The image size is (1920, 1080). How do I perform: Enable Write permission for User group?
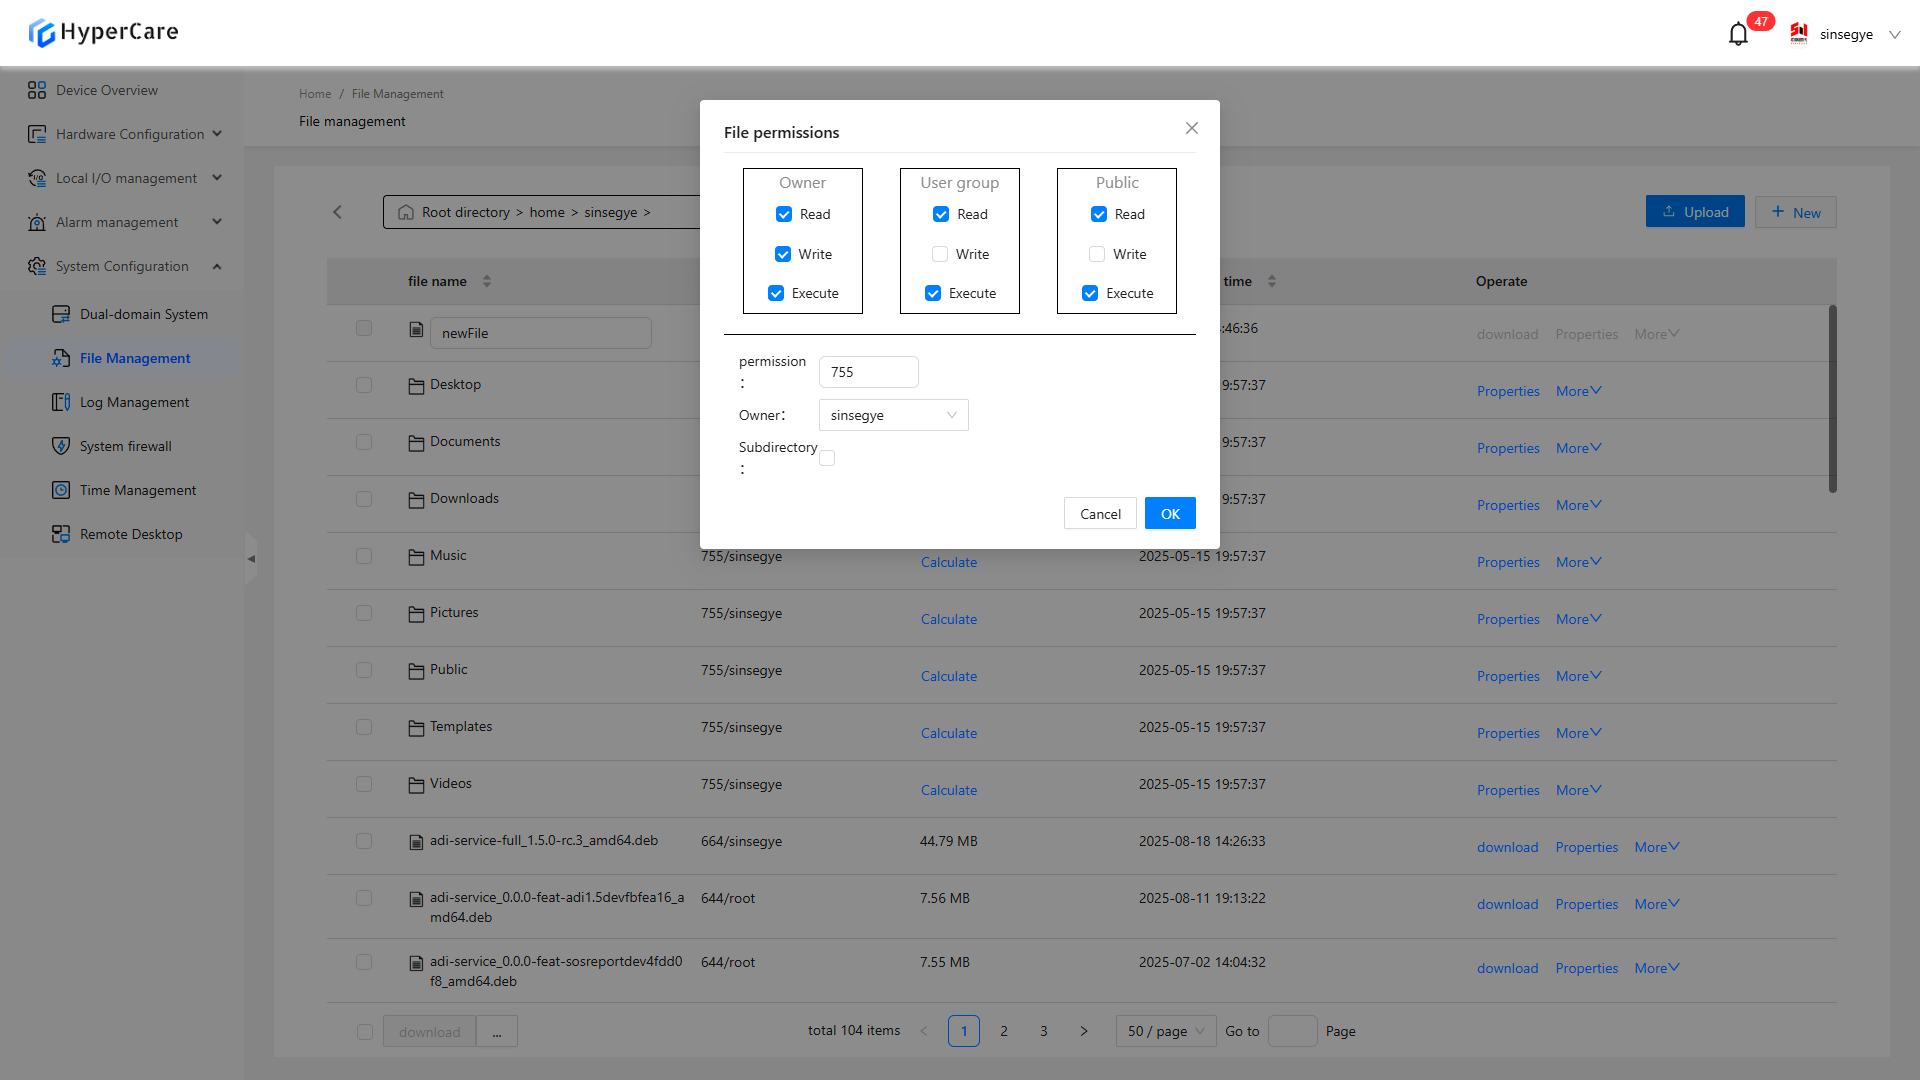[940, 254]
